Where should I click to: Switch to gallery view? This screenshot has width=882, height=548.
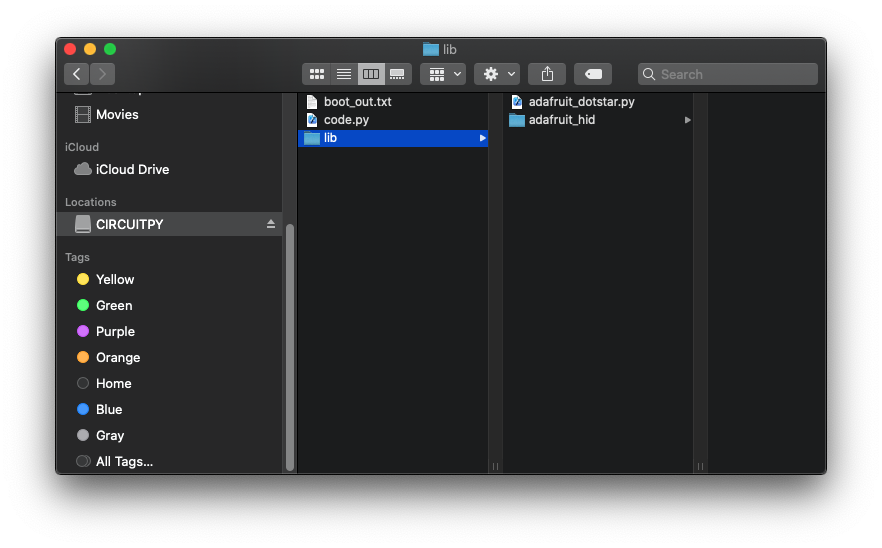coord(398,74)
